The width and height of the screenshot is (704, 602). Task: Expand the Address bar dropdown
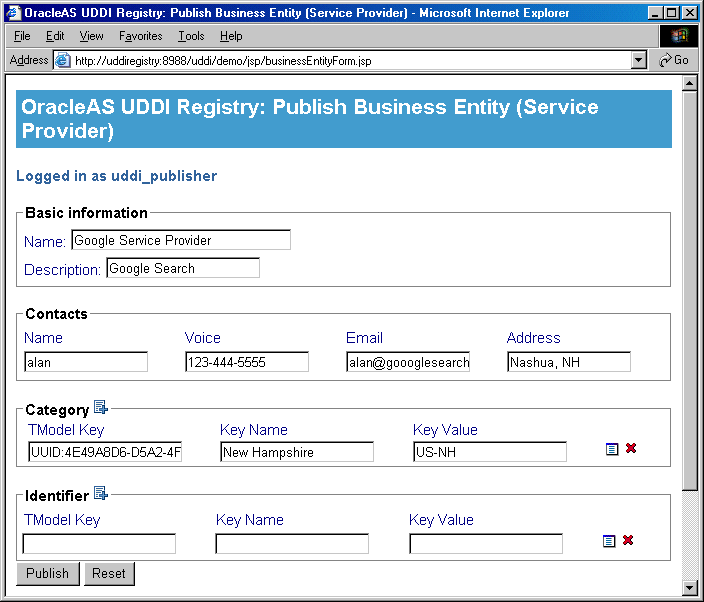click(x=638, y=60)
